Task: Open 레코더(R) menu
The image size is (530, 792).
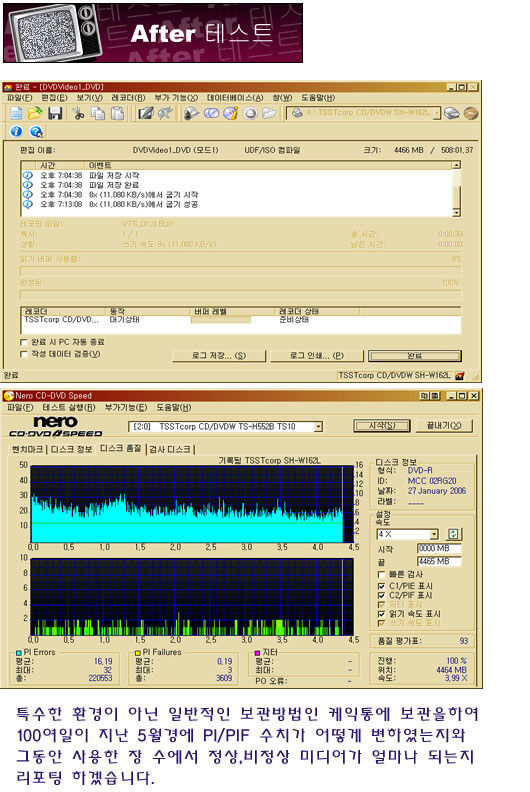Action: coord(128,97)
